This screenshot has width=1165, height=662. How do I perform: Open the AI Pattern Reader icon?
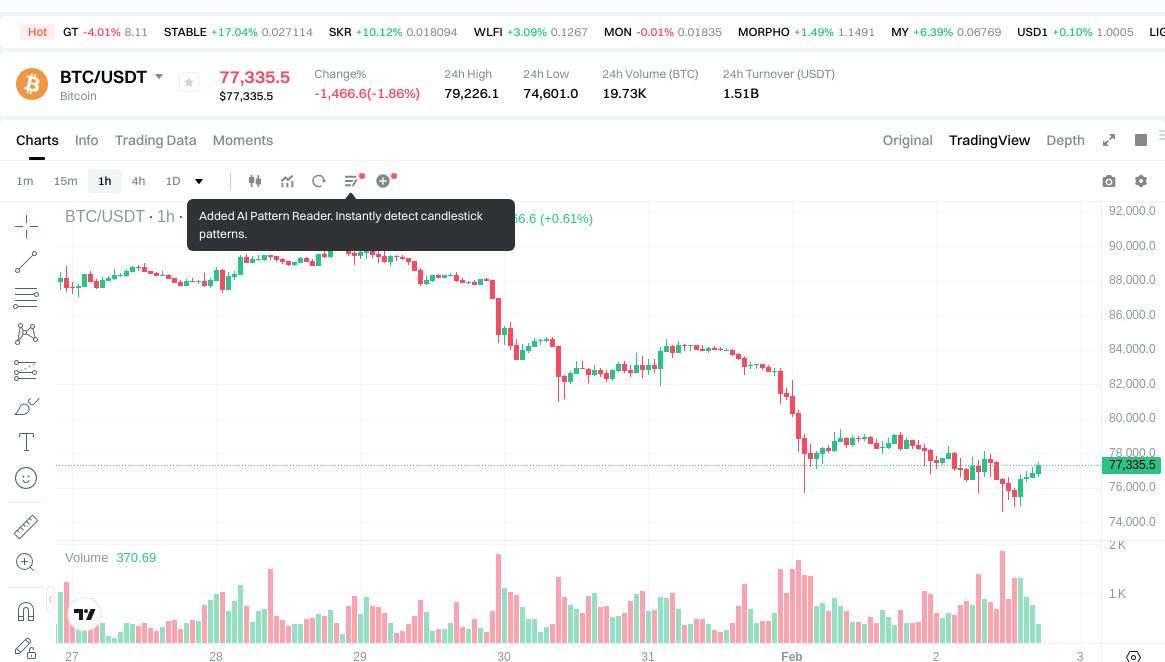[x=351, y=181]
